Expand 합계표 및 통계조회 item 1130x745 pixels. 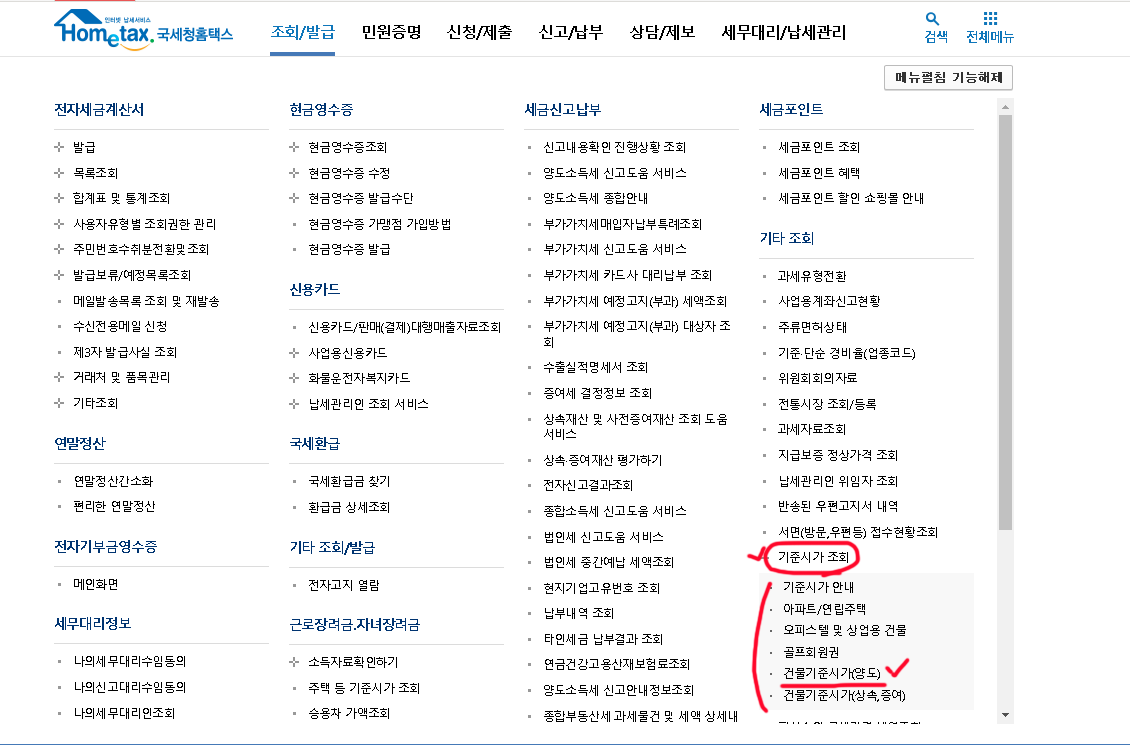tap(59, 198)
